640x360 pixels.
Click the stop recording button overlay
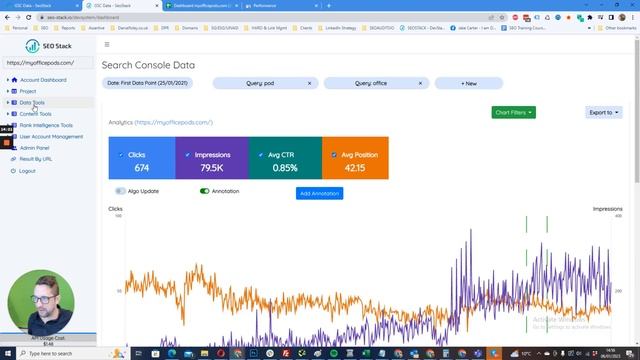[7, 143]
